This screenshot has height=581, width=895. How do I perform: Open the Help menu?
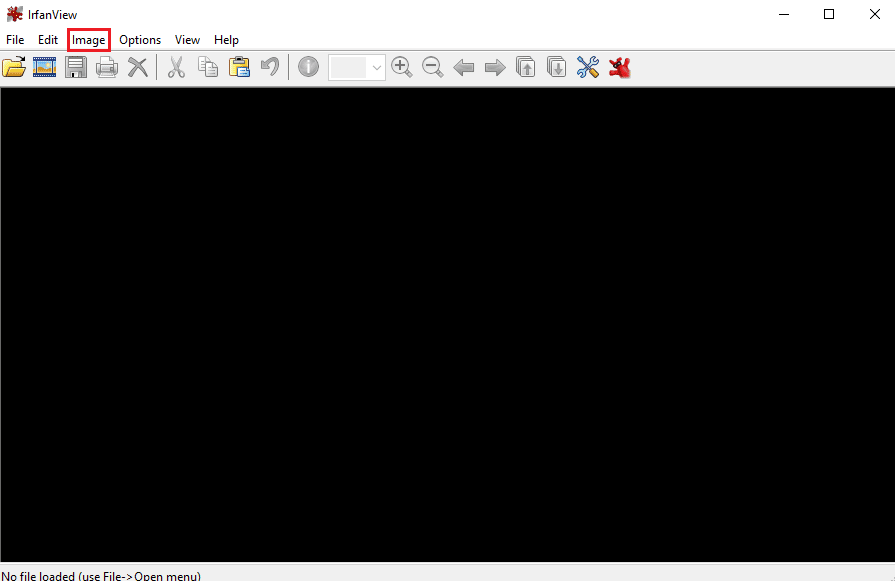pos(226,40)
